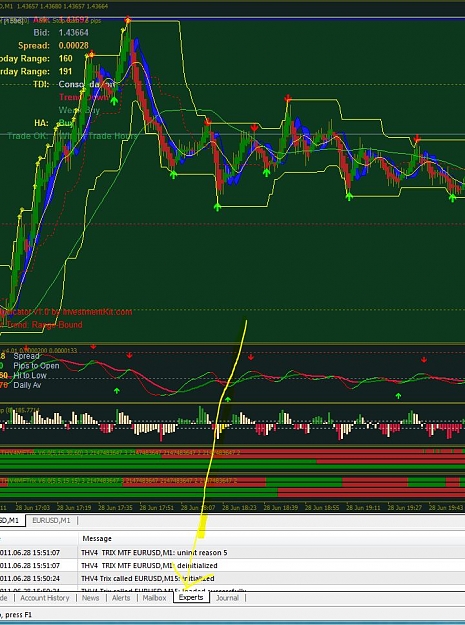Click the 'Pips to Open' label
Screen dimensions: 465x625
[36, 366]
